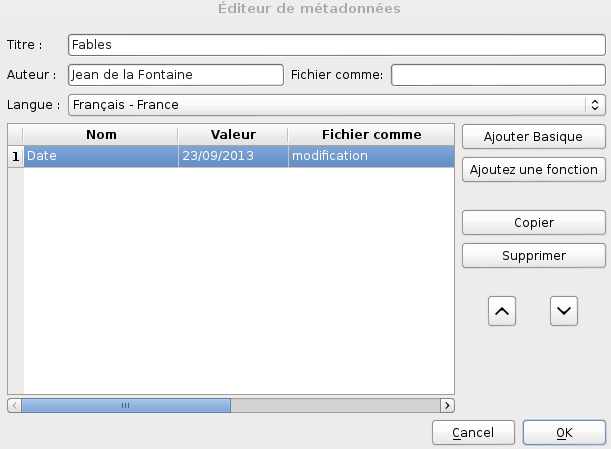Viewport: 611px width, 449px height.
Task: Click the horizontal scrollbar thumb
Action: 126,405
